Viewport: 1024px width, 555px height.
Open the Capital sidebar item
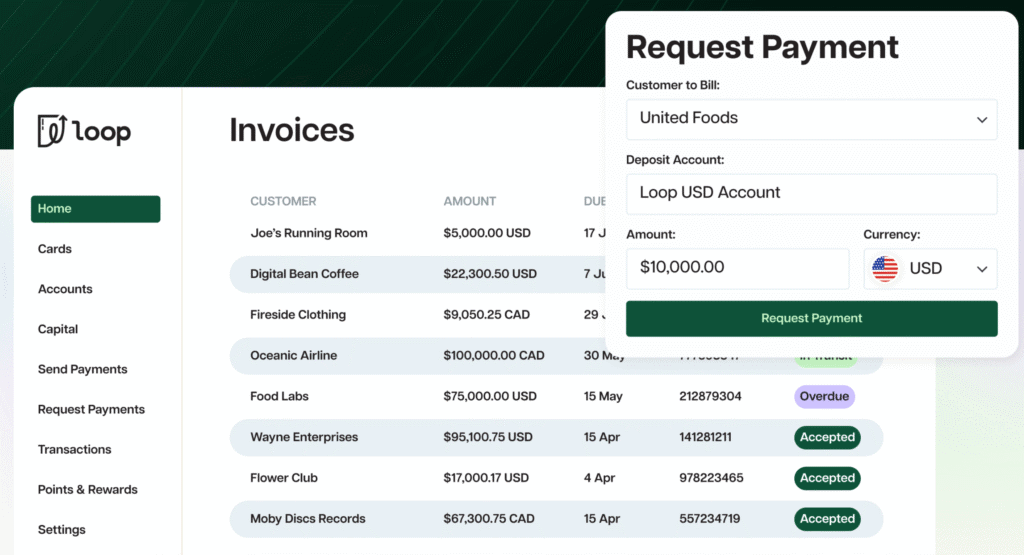[x=58, y=329]
